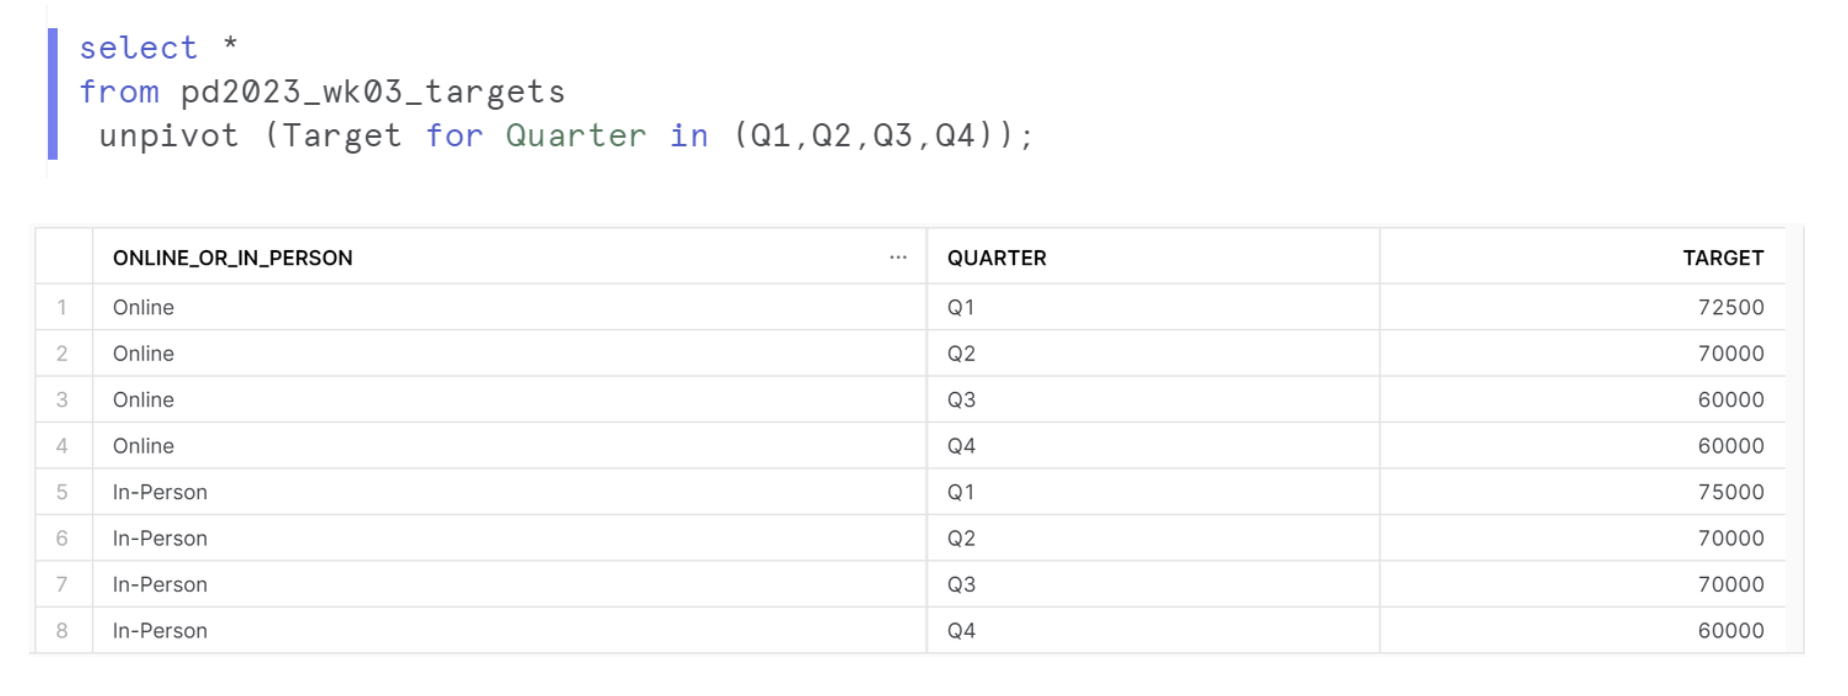
Task: Open the ONLINE_OR_IN_PERSON column options ellipsis
Action: click(898, 258)
